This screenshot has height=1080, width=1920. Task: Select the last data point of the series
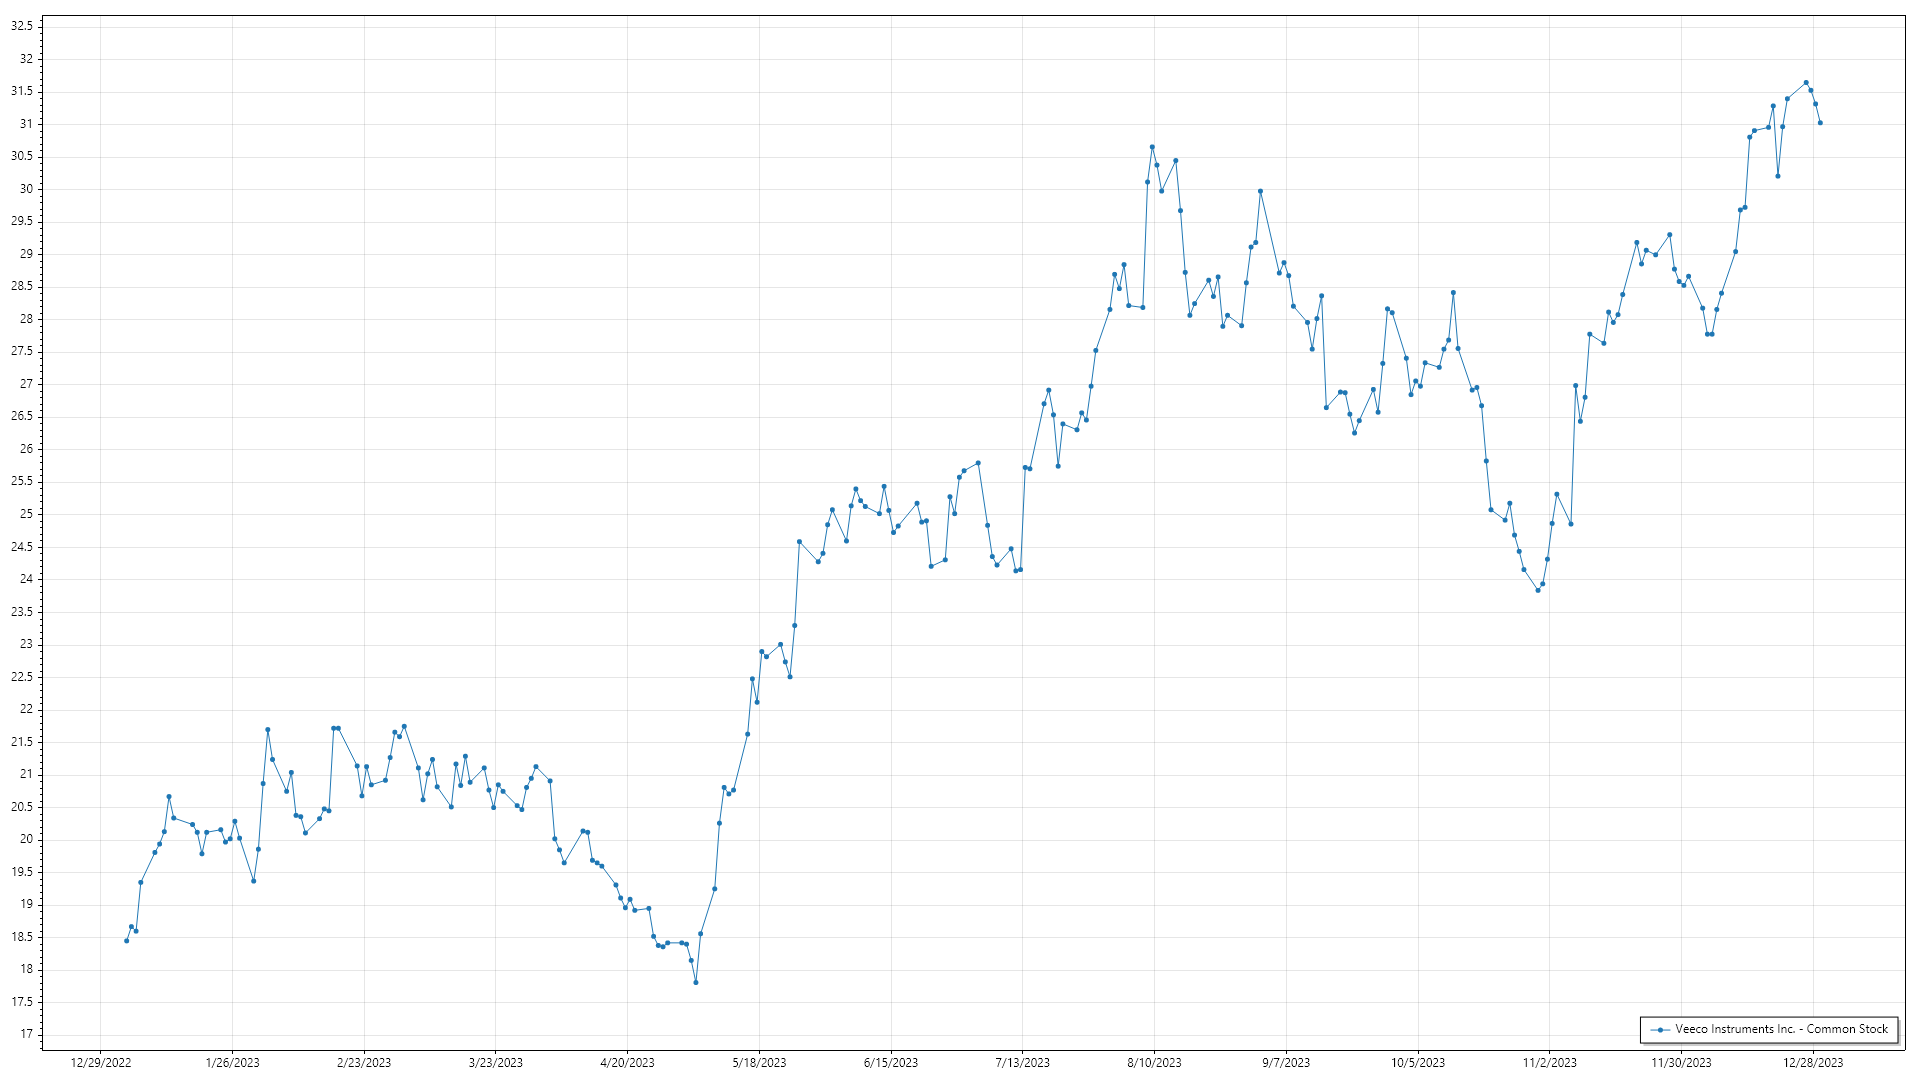click(1820, 123)
